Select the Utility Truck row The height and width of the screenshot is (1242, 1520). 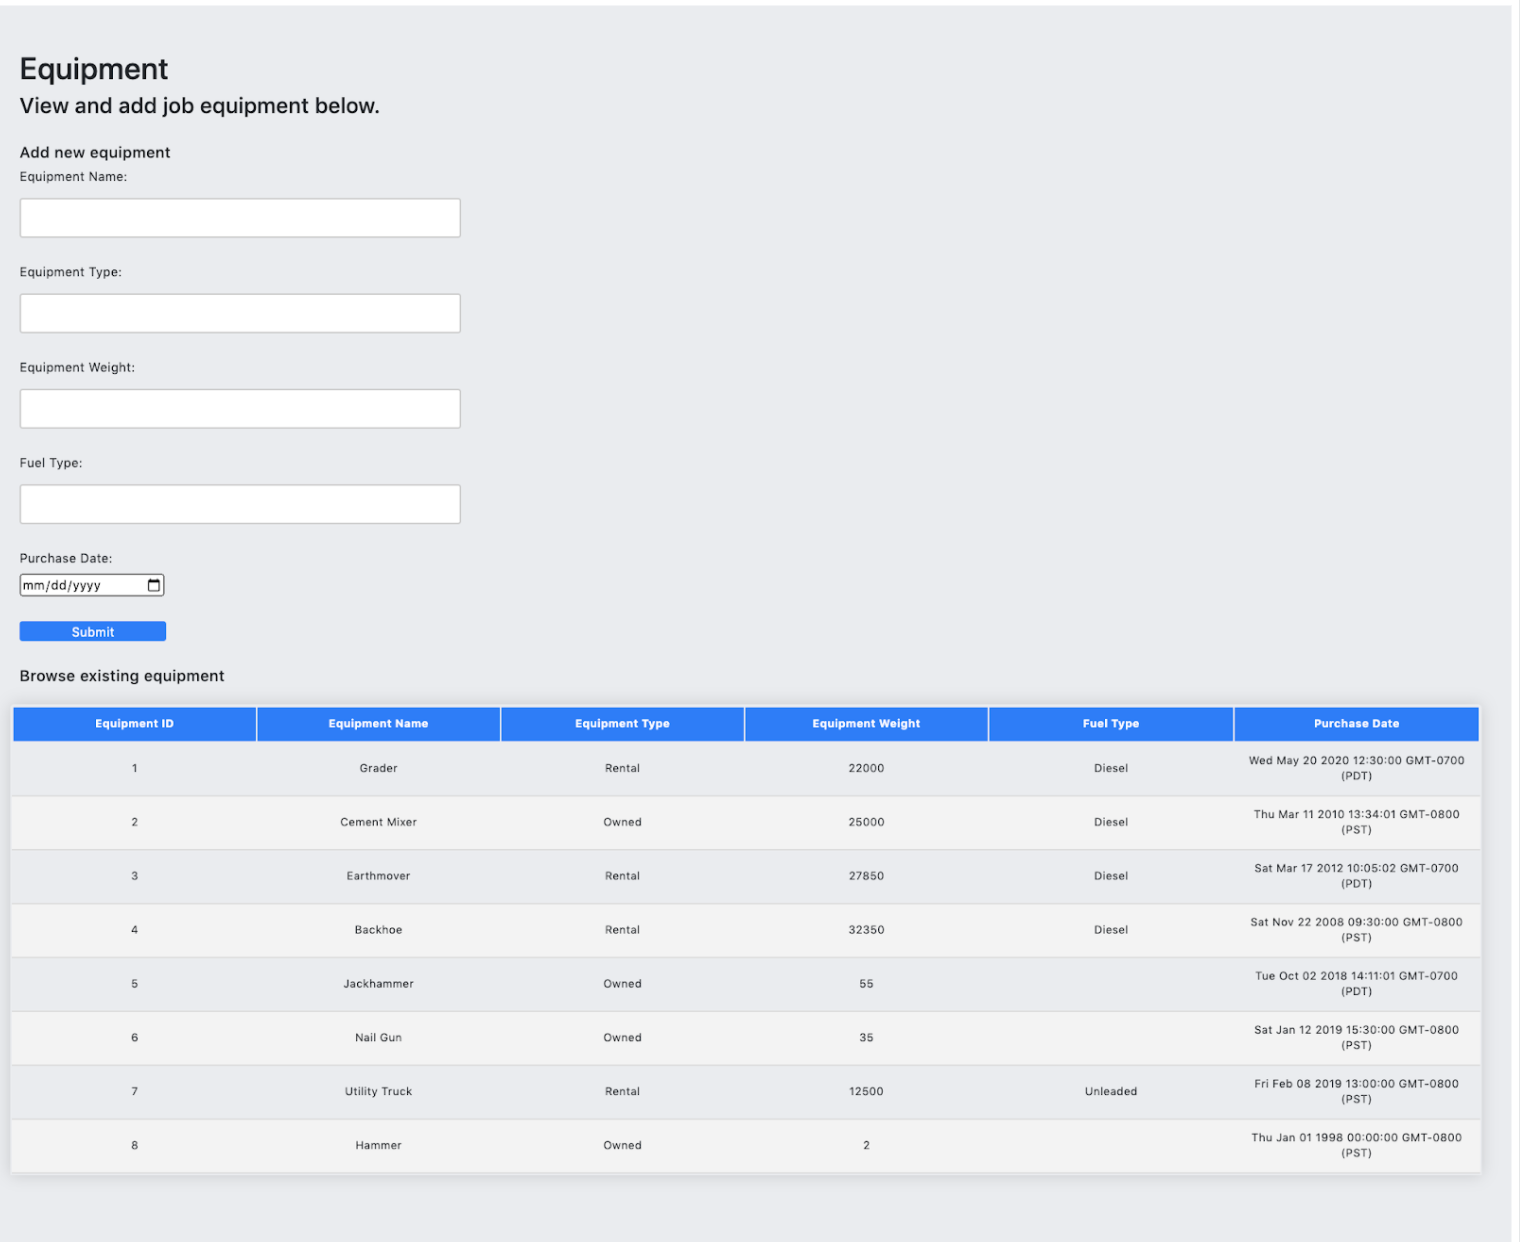(x=622, y=1091)
